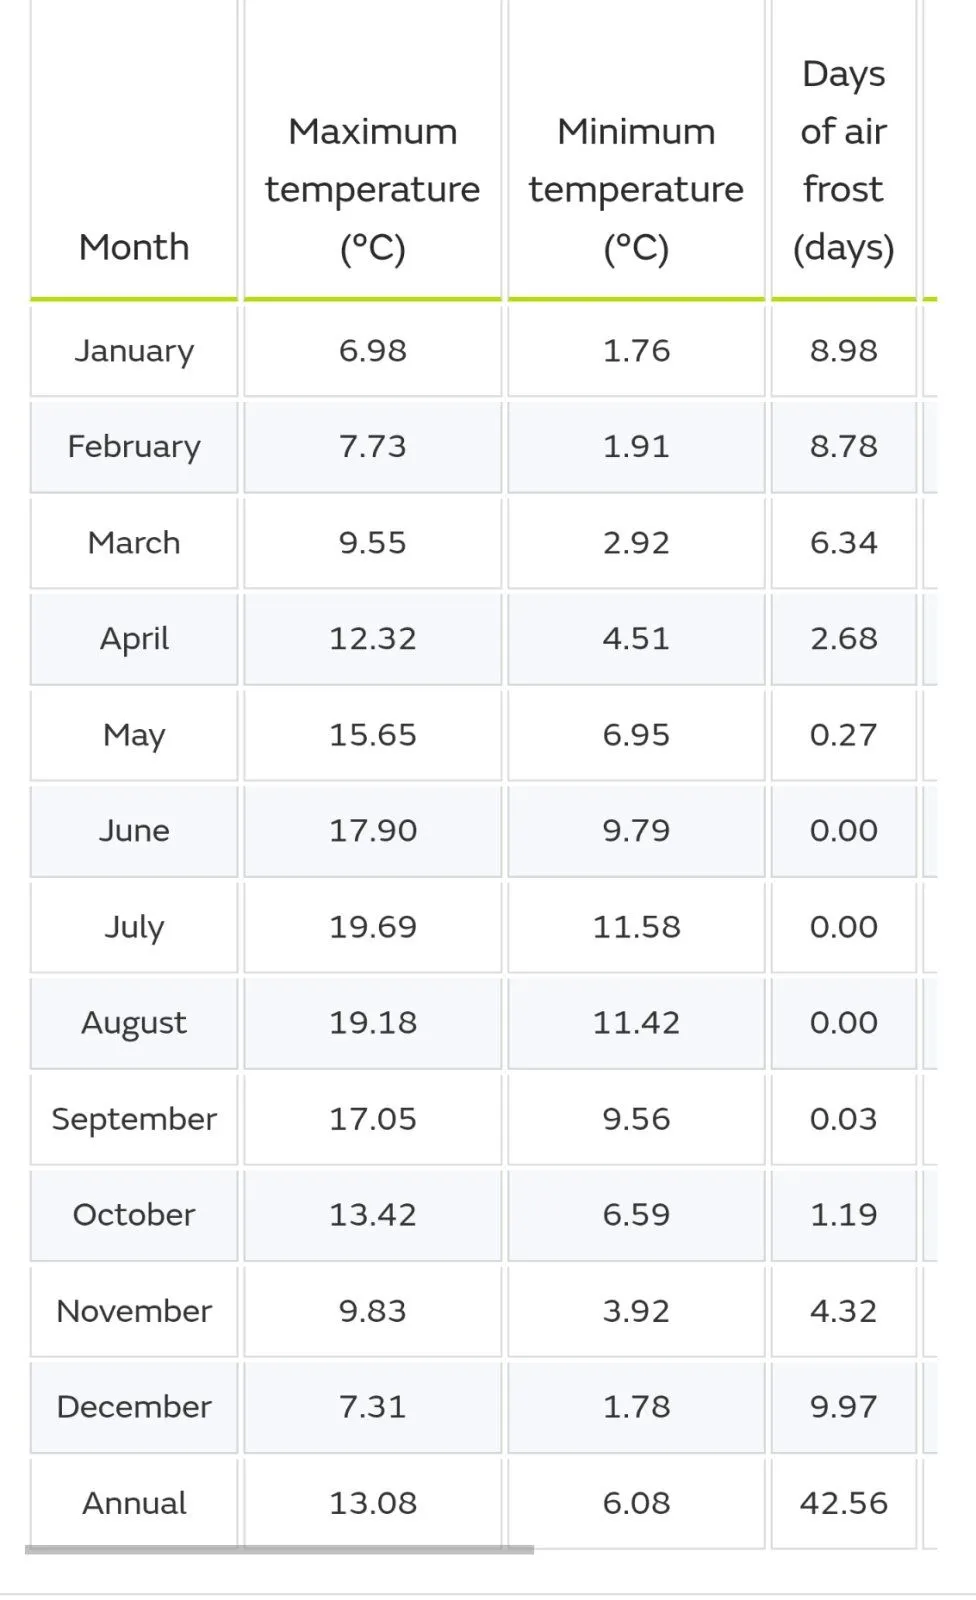Click August minimum temperature 11.42
The width and height of the screenshot is (976, 1600).
click(636, 1022)
